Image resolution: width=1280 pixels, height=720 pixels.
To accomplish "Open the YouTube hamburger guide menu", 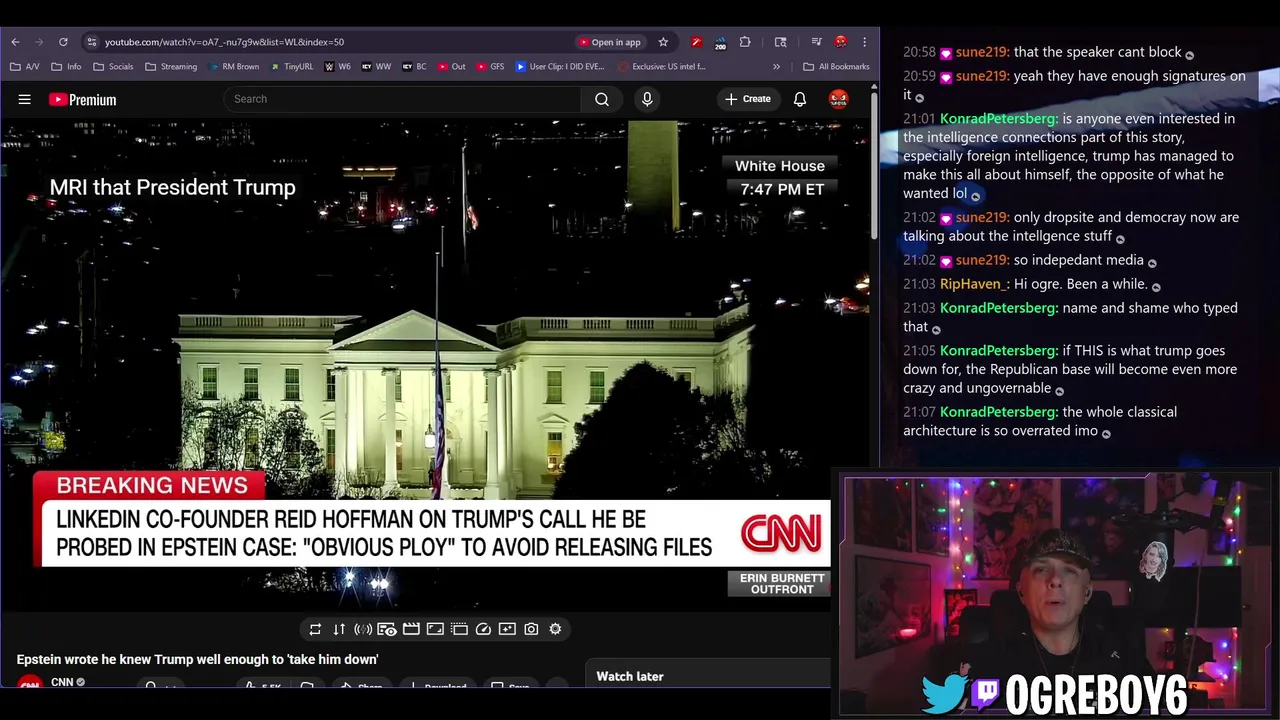I will pos(25,99).
